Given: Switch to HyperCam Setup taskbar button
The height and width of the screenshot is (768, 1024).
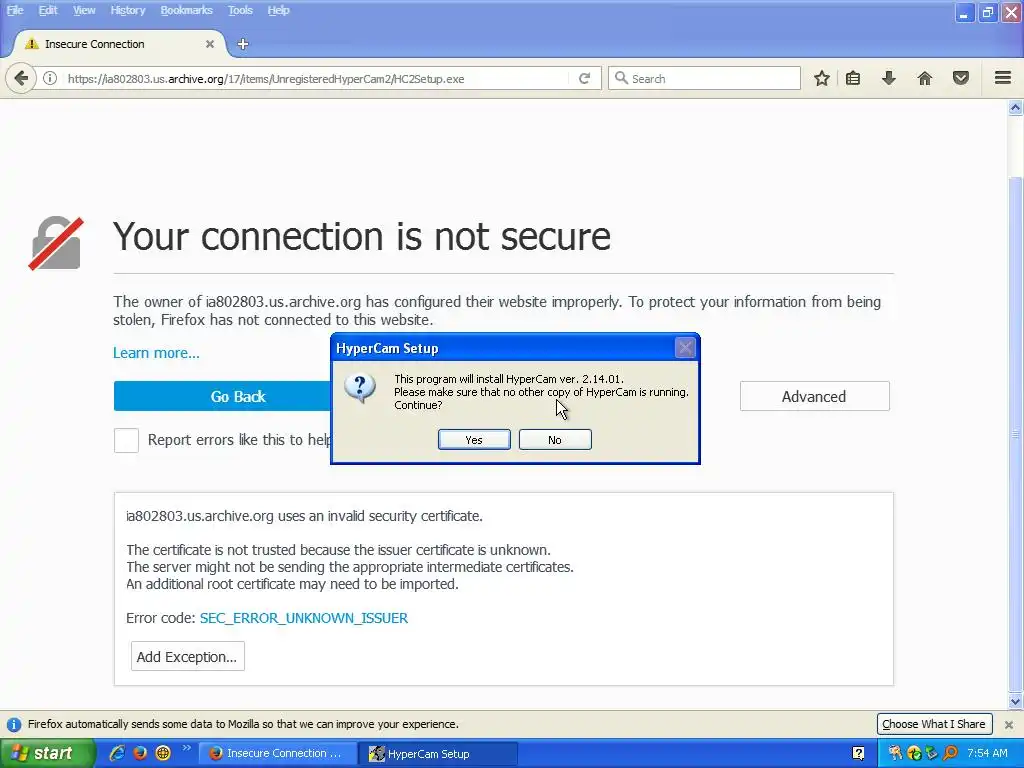Looking at the screenshot, I should (x=439, y=754).
